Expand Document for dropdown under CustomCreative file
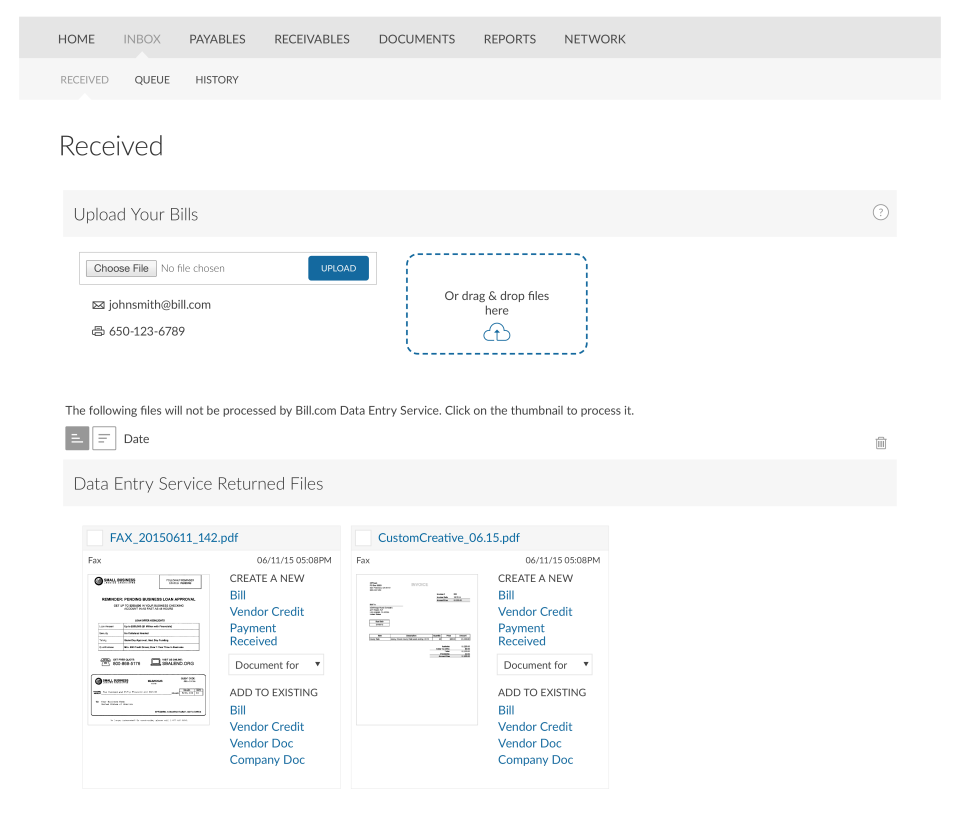 click(x=545, y=664)
